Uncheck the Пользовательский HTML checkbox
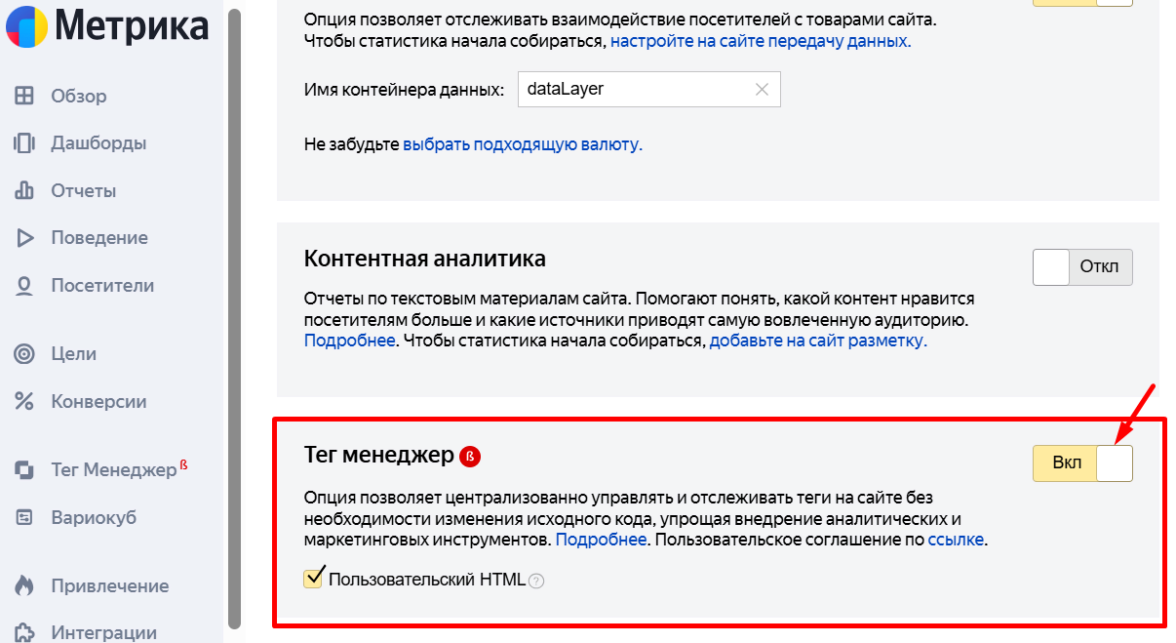The width and height of the screenshot is (1176, 643). tap(314, 578)
